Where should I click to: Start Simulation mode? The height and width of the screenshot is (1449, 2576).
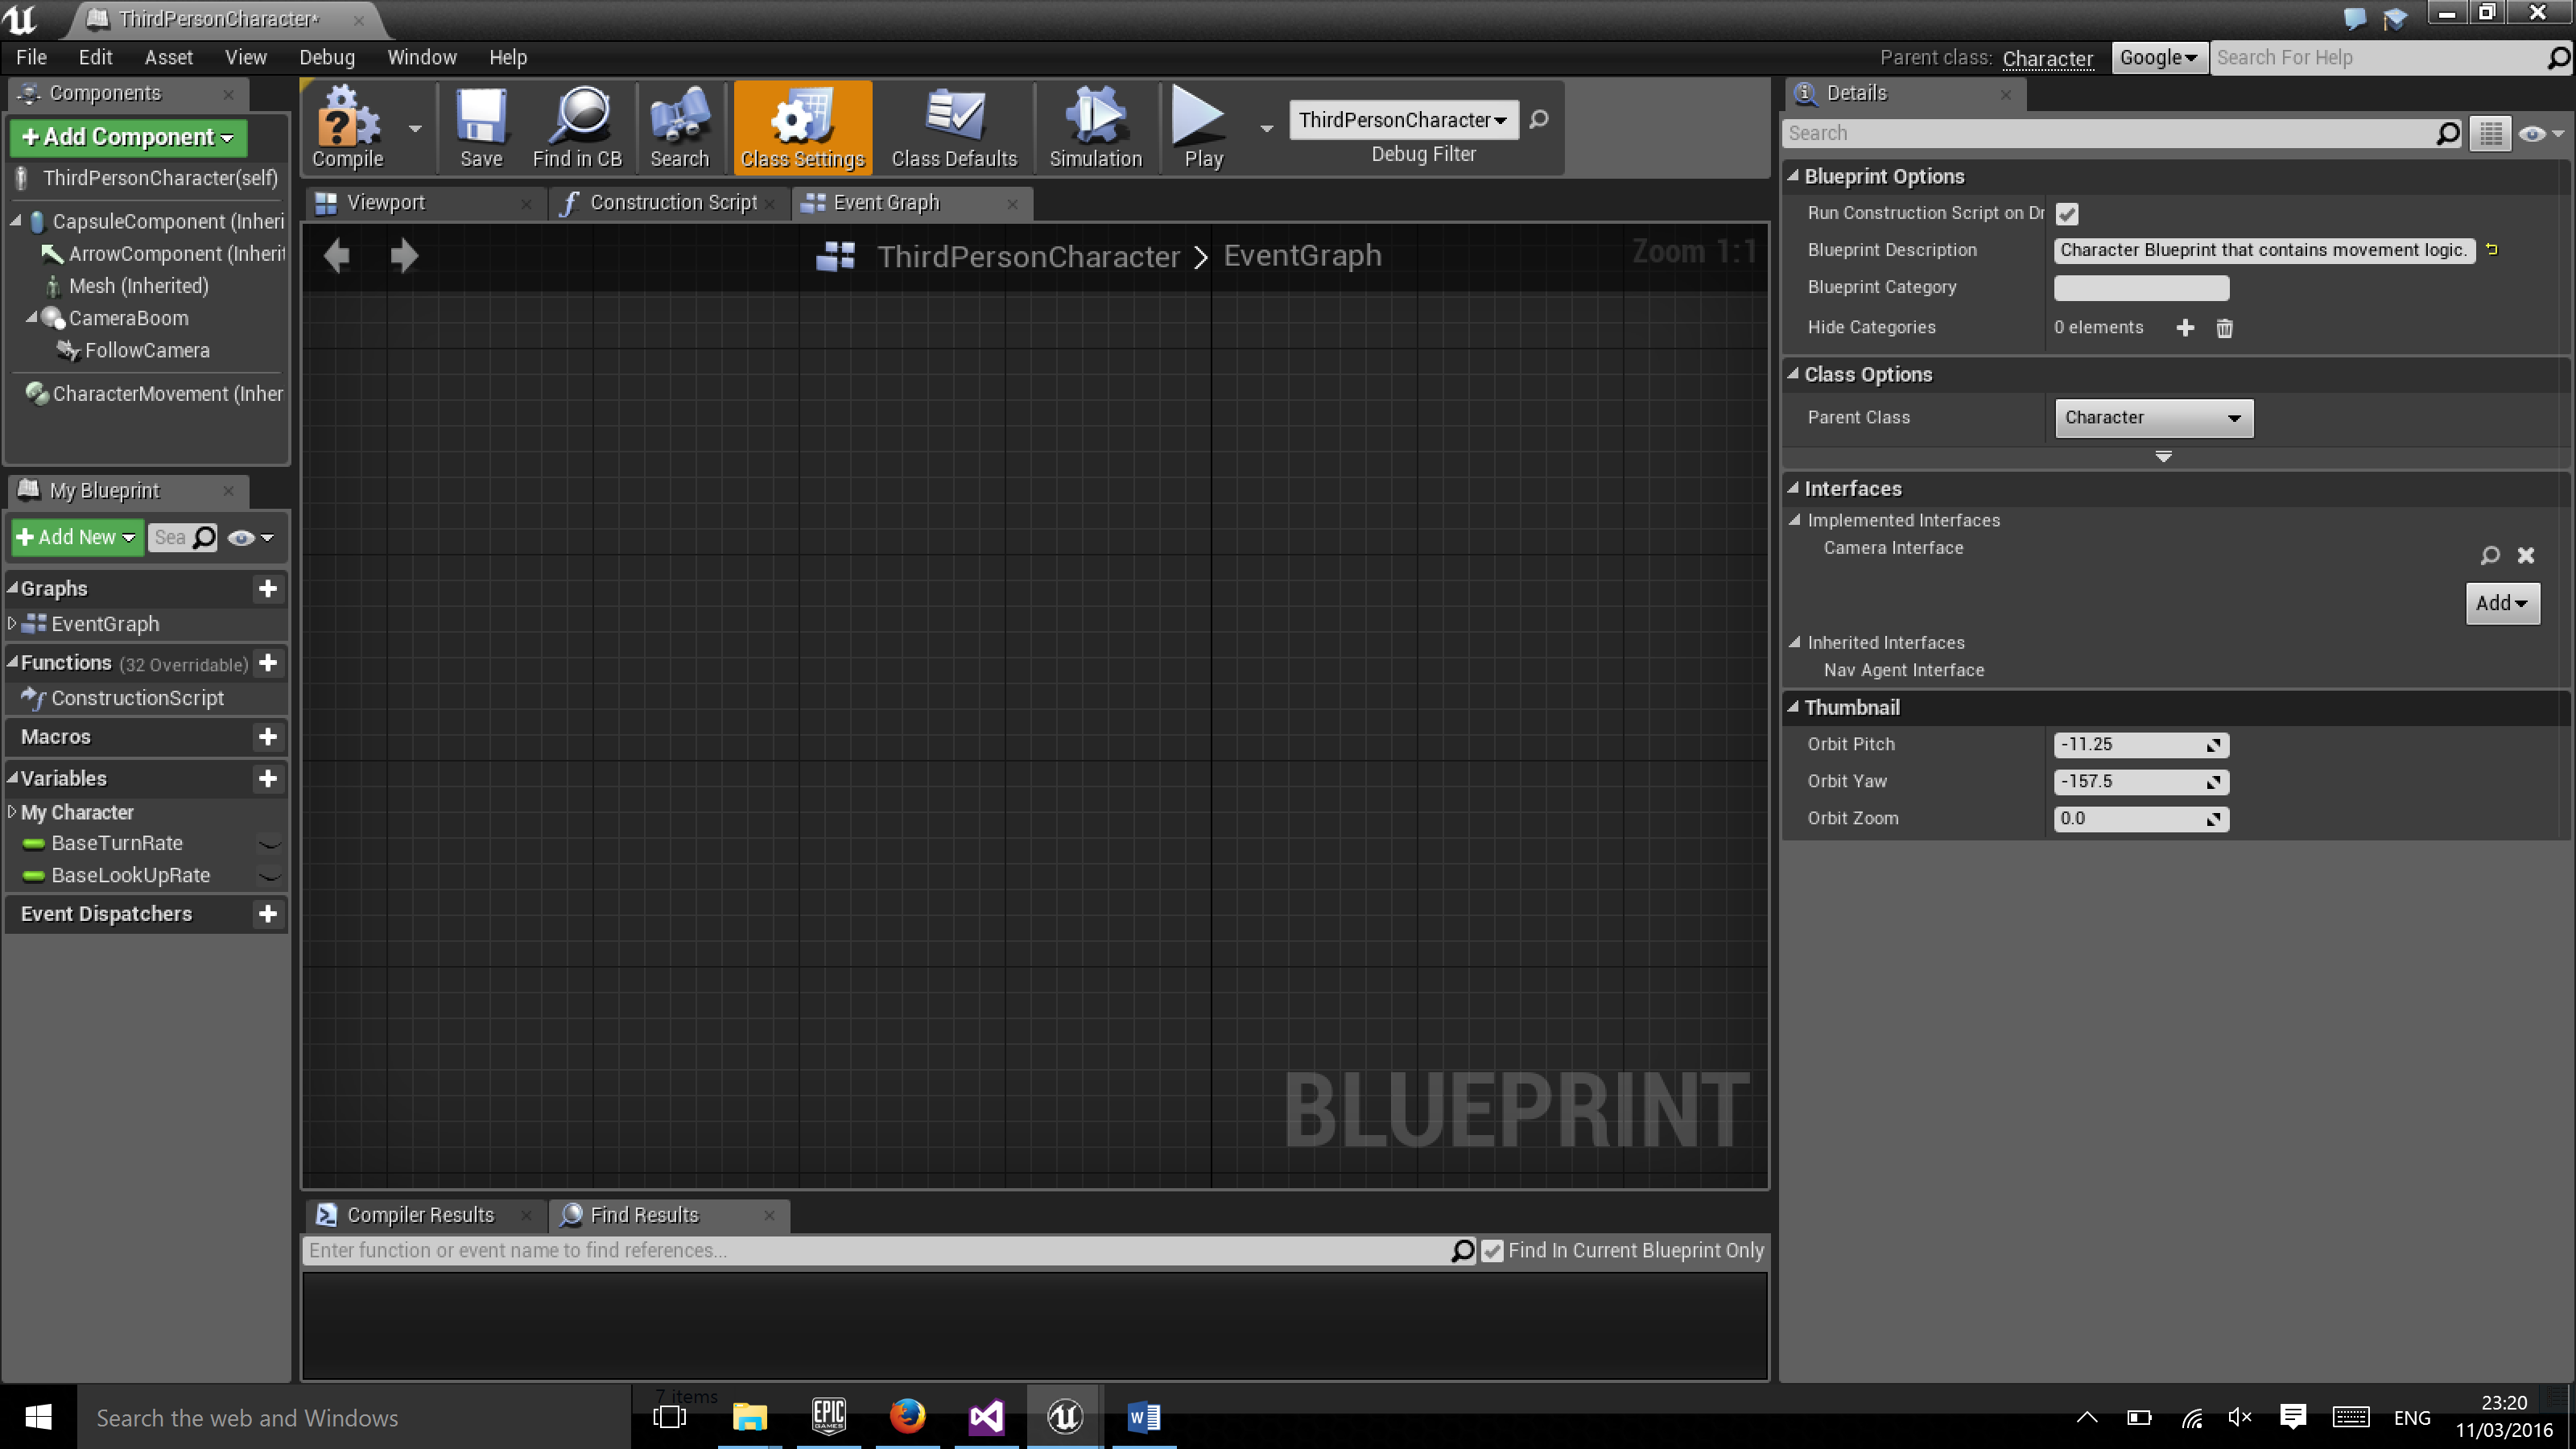click(x=1095, y=128)
